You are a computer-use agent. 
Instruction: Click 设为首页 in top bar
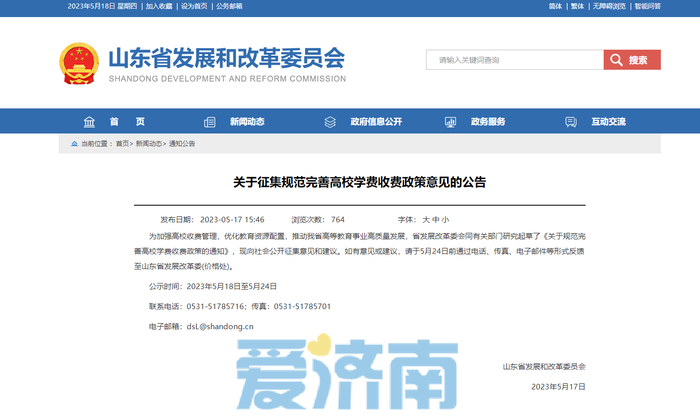pyautogui.click(x=194, y=6)
